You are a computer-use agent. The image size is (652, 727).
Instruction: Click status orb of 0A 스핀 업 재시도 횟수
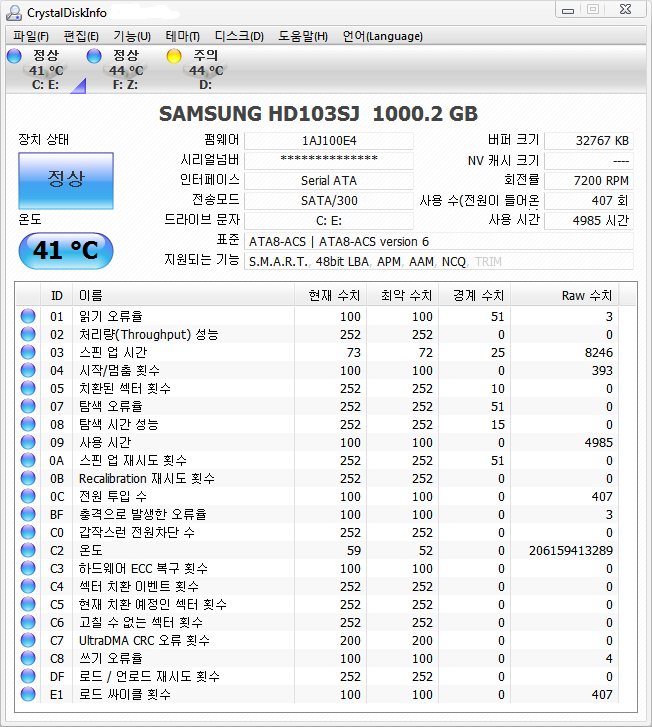click(x=28, y=460)
